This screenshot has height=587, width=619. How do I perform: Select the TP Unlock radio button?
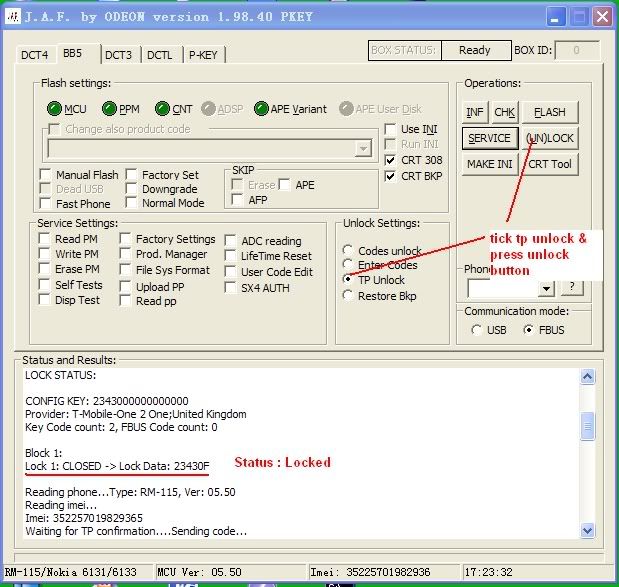click(x=348, y=279)
